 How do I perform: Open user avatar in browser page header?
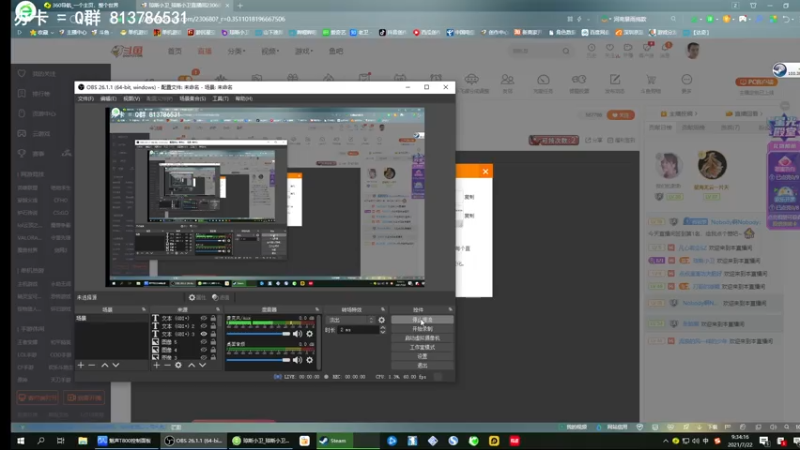click(692, 51)
